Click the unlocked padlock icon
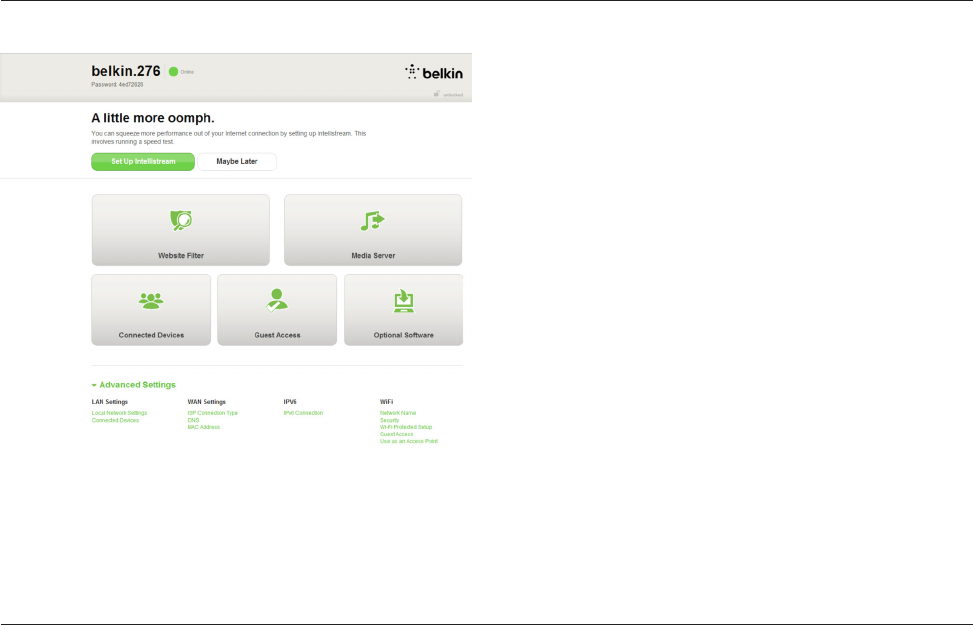Screen dimensions: 973x625 (437, 94)
